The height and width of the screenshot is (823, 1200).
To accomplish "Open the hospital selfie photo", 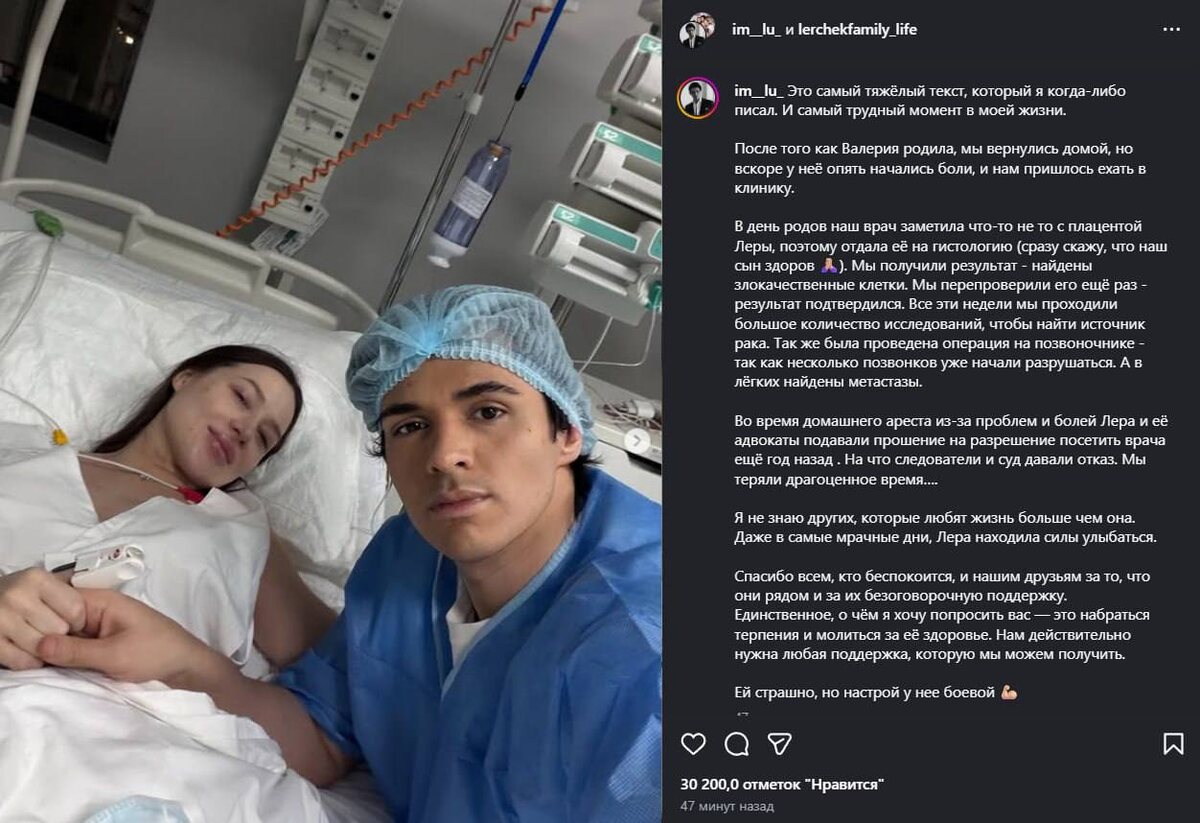I will tap(330, 411).
